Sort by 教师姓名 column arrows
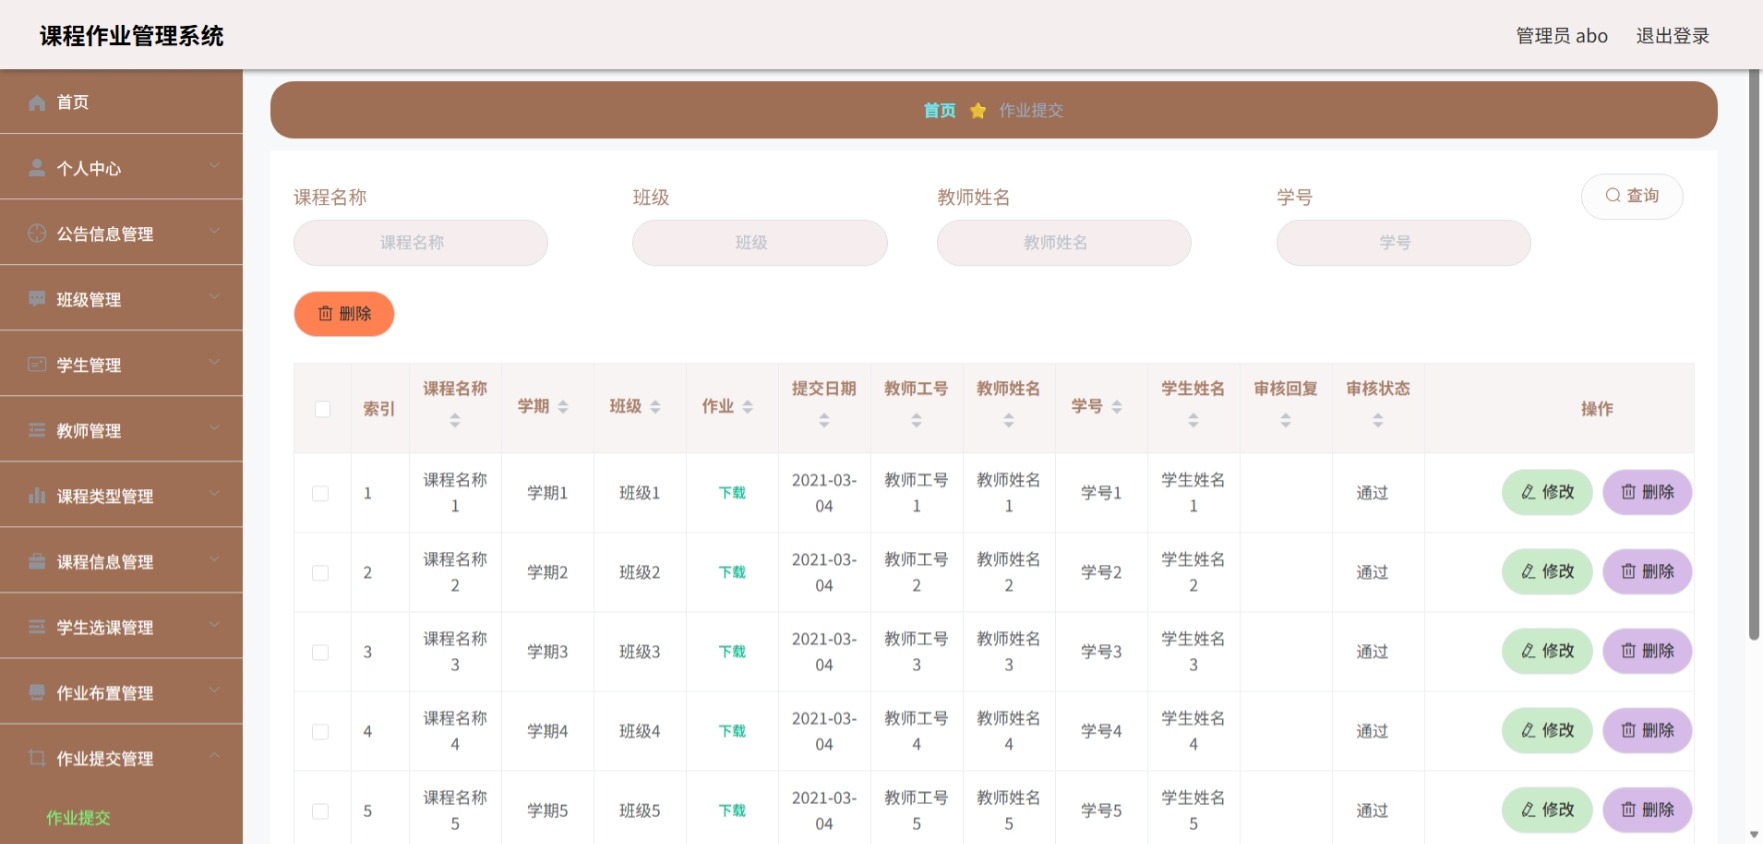The height and width of the screenshot is (844, 1763). tap(1009, 421)
